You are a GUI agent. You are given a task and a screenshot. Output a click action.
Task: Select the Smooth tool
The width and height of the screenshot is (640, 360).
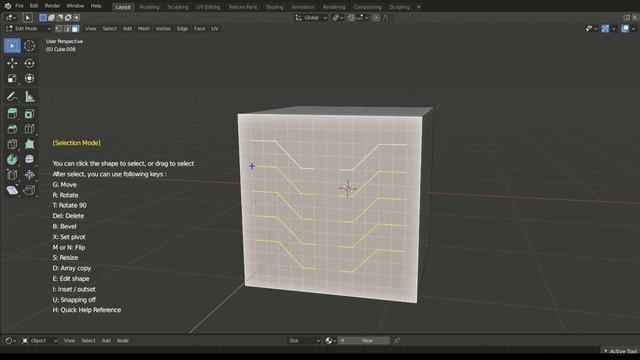click(29, 159)
